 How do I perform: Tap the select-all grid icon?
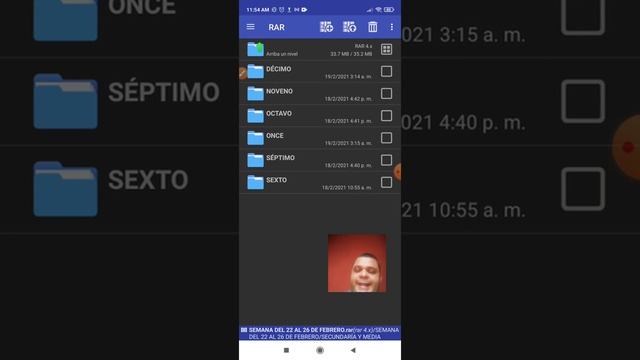pos(386,49)
